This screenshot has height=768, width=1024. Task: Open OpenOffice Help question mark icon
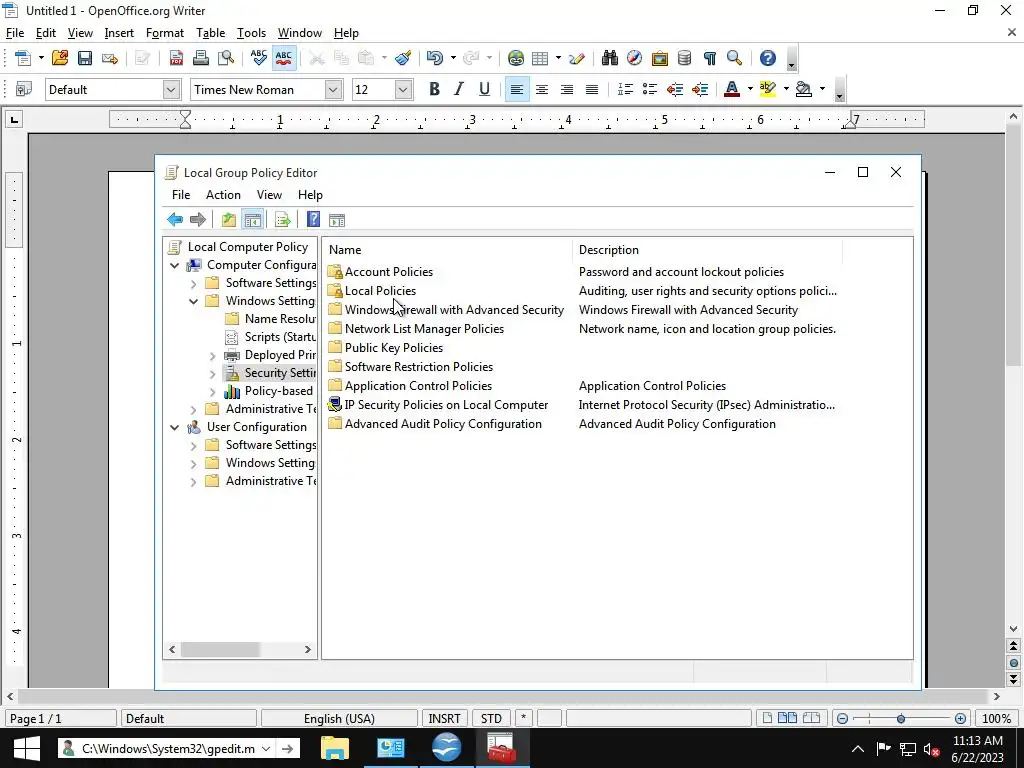coord(768,58)
